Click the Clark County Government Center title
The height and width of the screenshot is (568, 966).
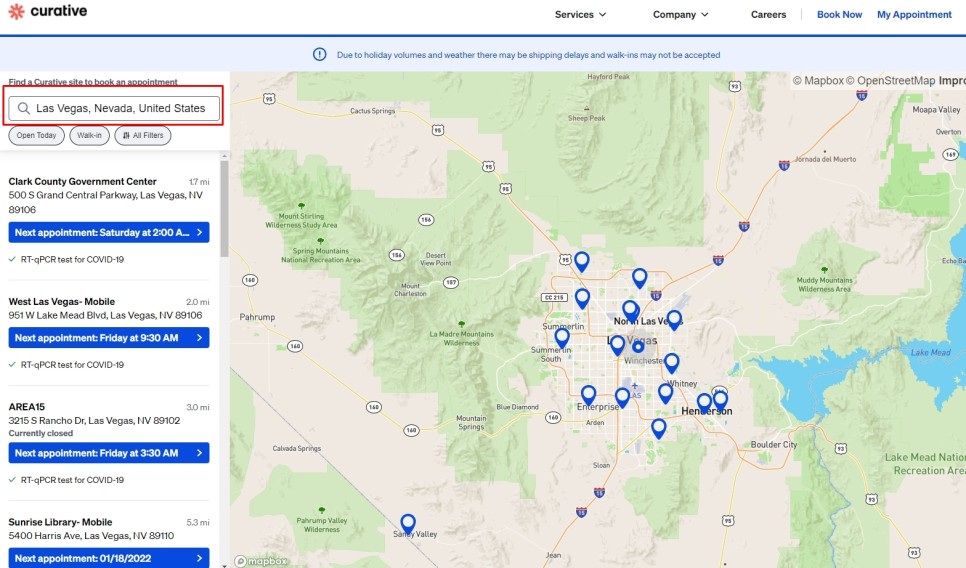83,181
